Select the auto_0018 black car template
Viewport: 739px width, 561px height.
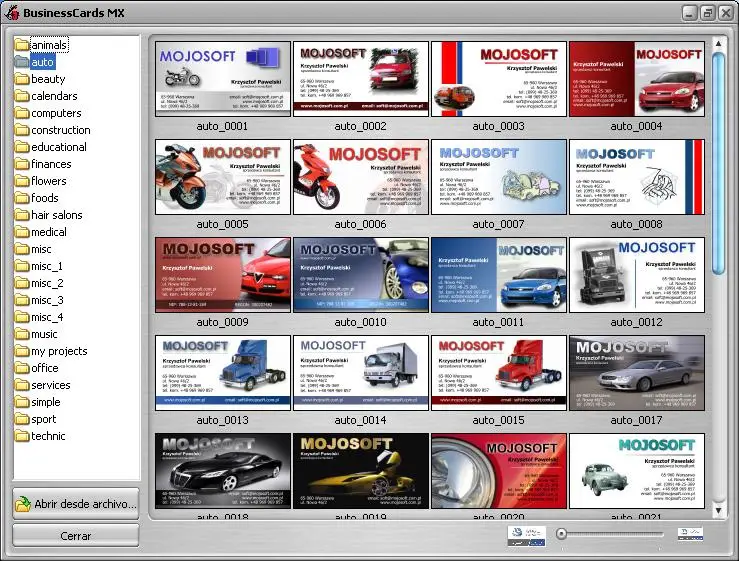pyautogui.click(x=222, y=471)
